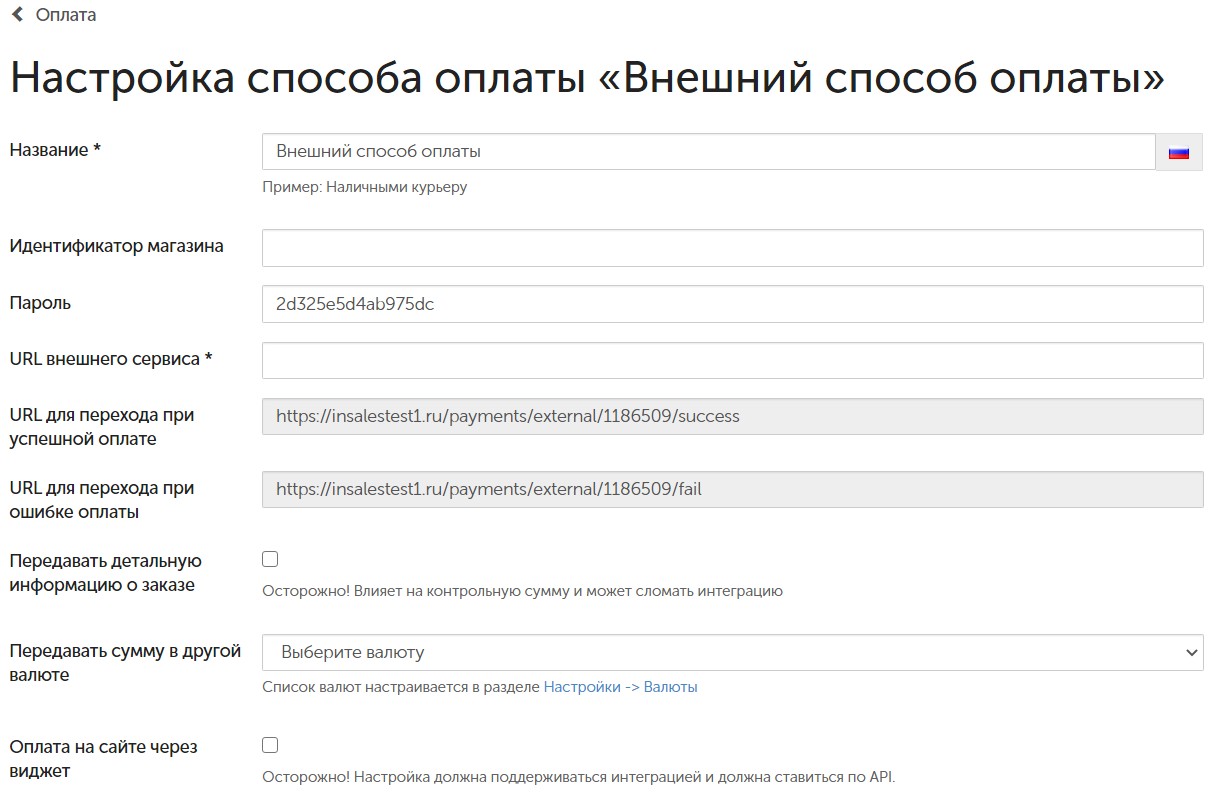This screenshot has height=803, width=1226.
Task: Click the back chevron icon beside Оплата
Action: [x=17, y=15]
